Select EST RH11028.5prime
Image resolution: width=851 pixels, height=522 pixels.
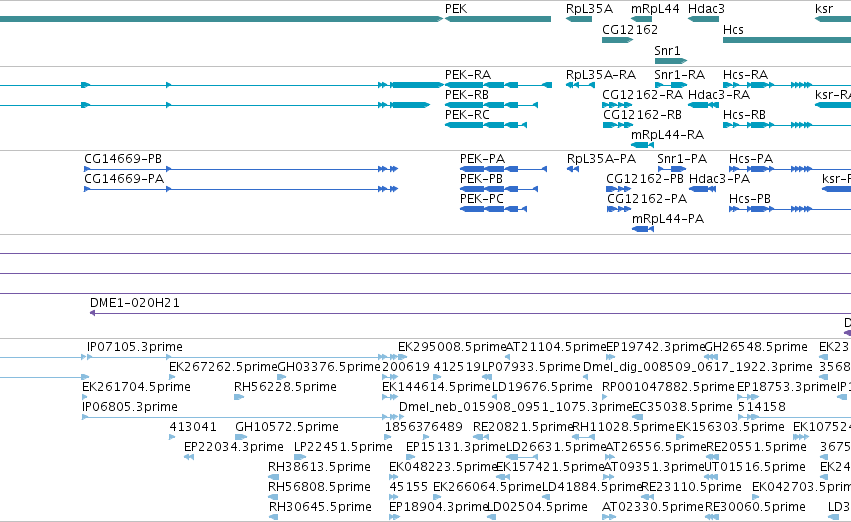[x=624, y=427]
